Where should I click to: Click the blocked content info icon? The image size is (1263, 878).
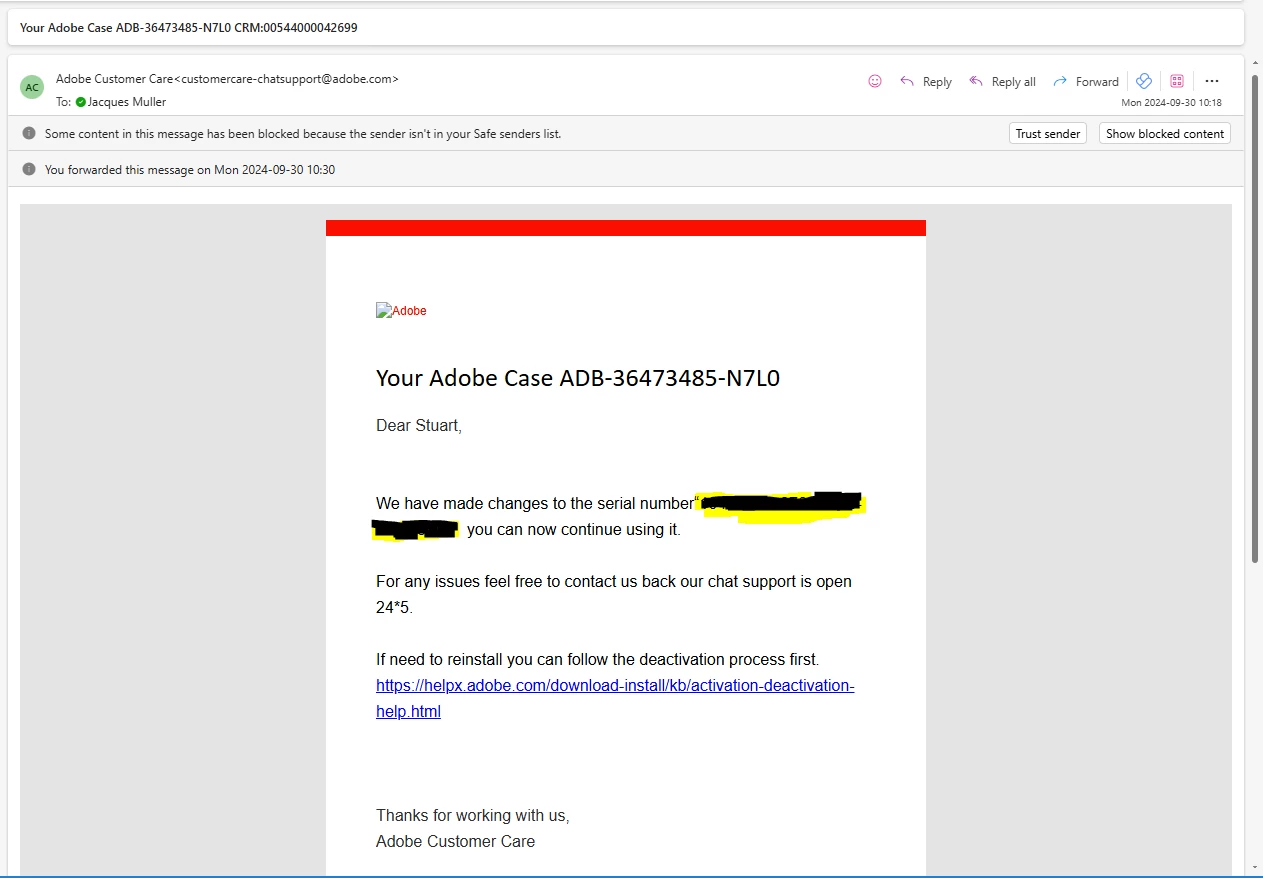point(29,133)
